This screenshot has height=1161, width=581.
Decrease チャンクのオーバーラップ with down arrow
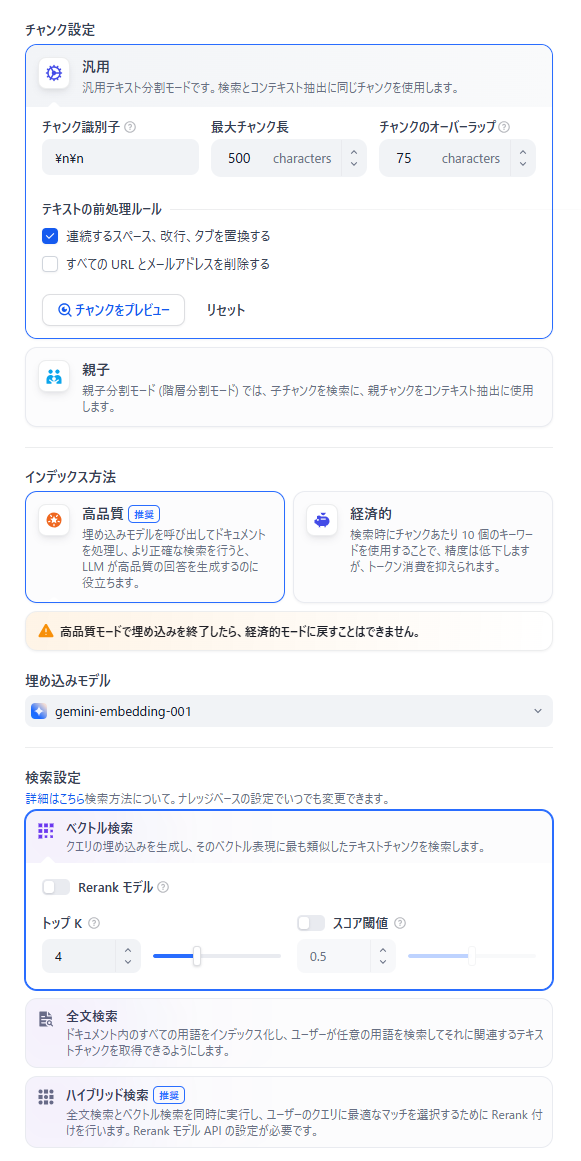point(523,164)
